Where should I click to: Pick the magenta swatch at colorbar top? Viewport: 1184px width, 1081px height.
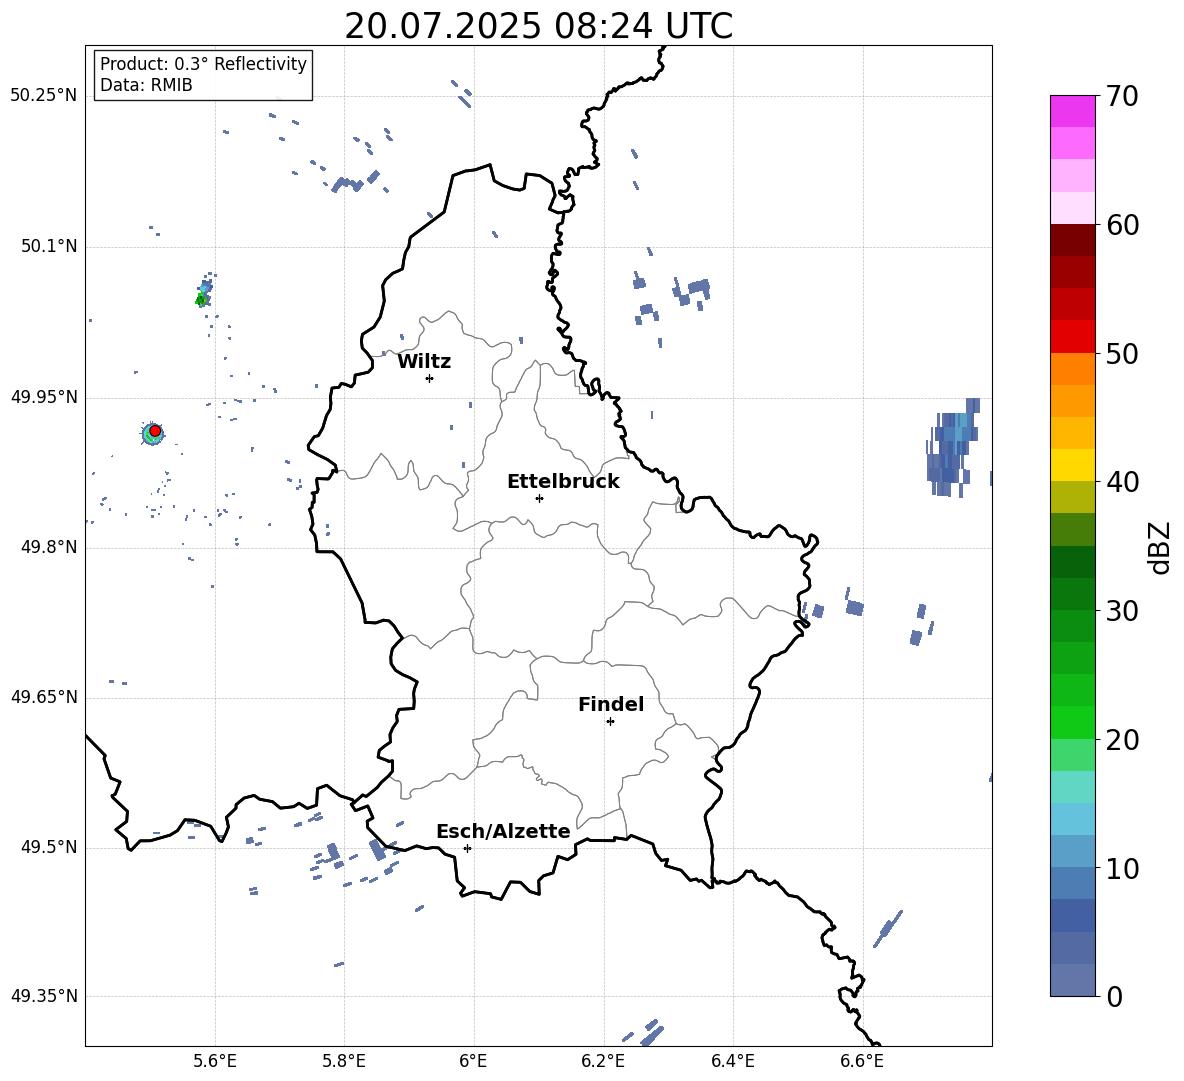click(1072, 112)
